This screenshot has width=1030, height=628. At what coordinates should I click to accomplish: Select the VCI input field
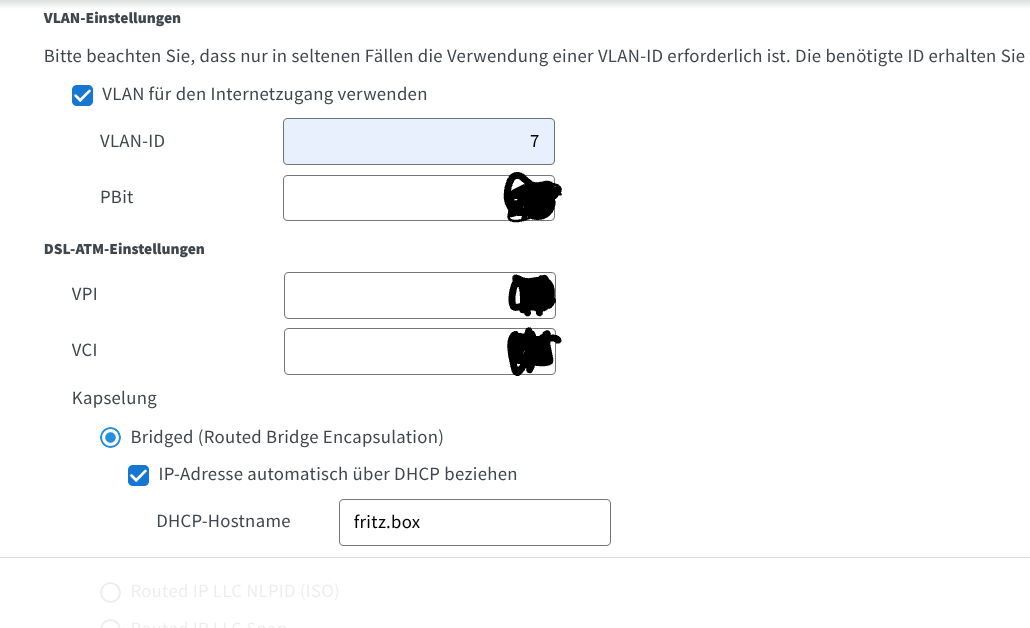[395, 351]
